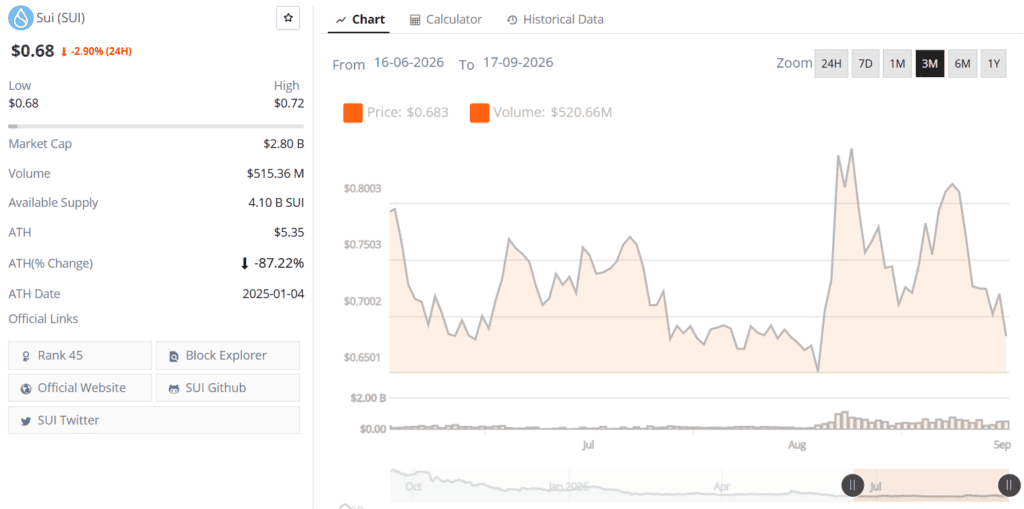Click the Rank 45 badge icon
Viewport: 1024px width, 509px height.
tap(26, 356)
